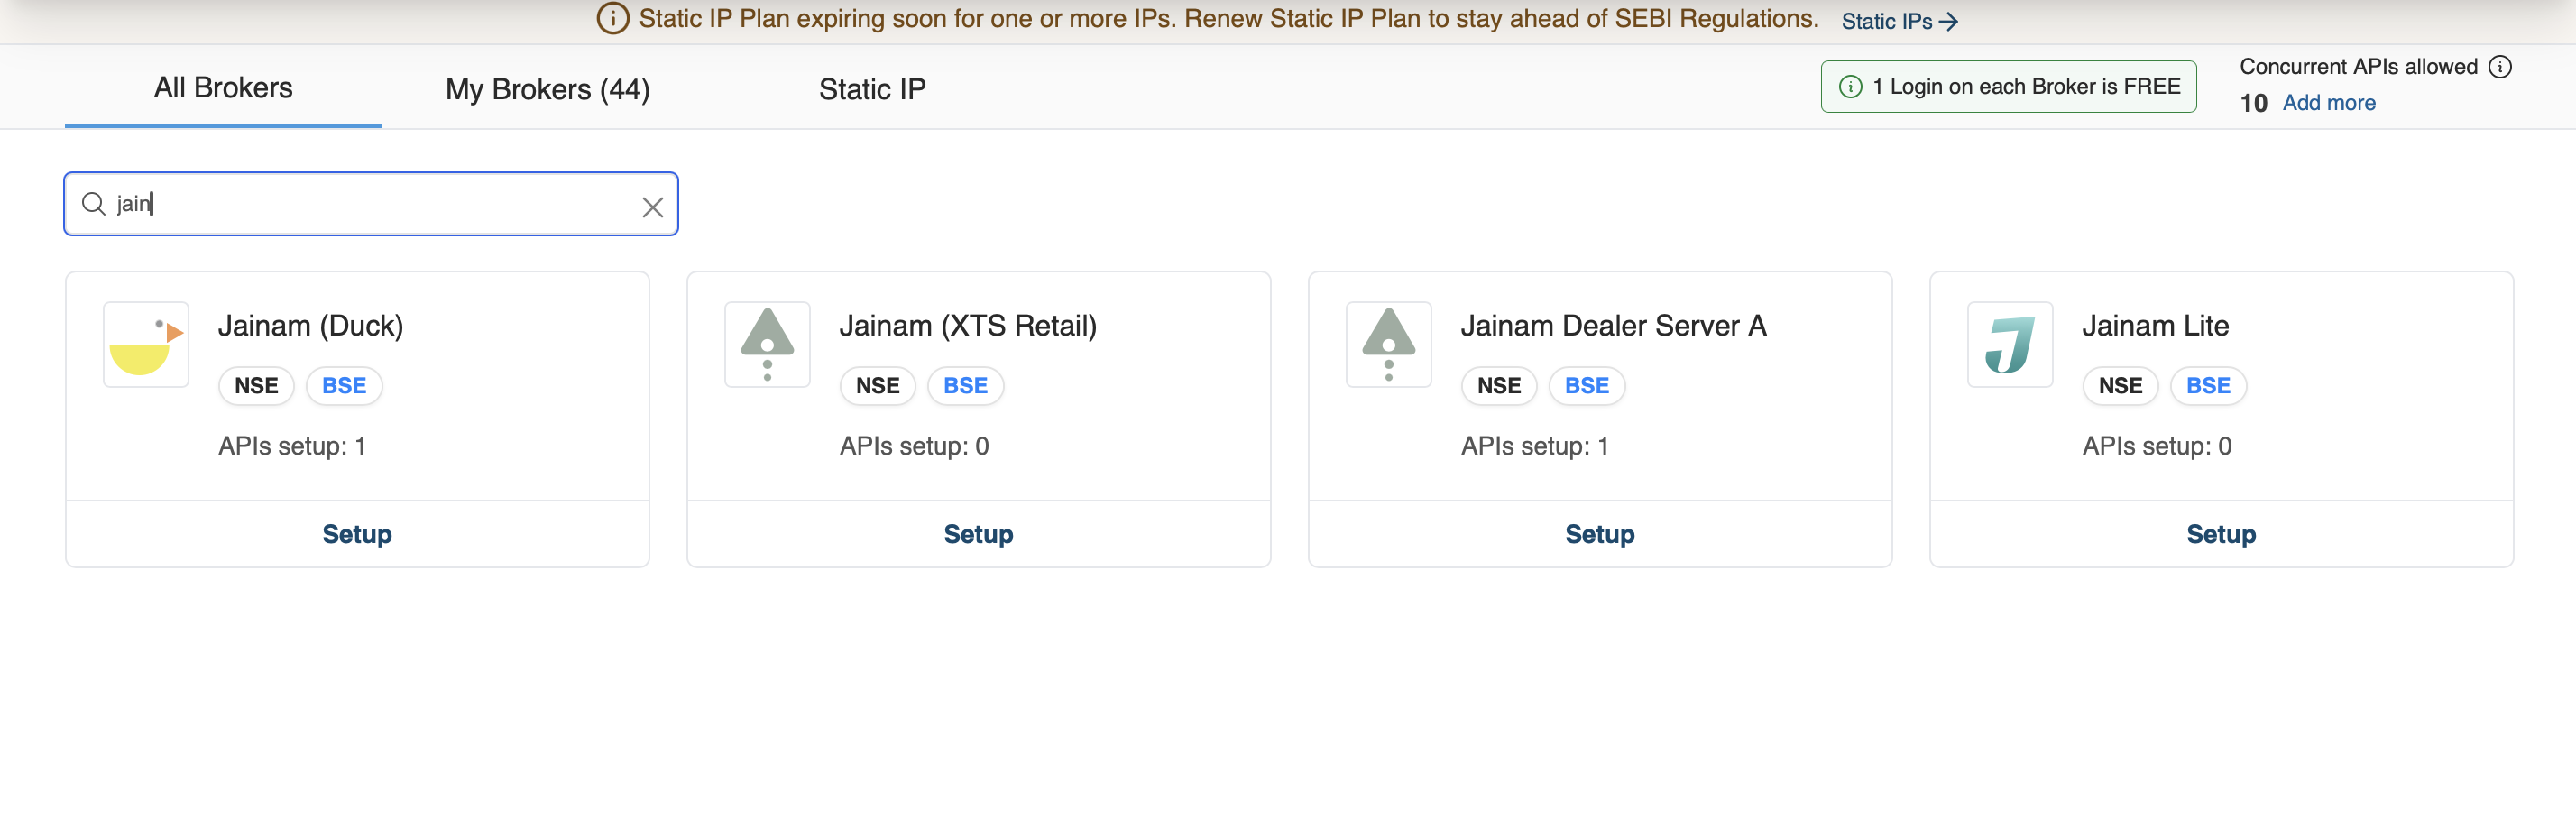Image resolution: width=2576 pixels, height=828 pixels.
Task: Clear the broker search with X icon
Action: (652, 207)
